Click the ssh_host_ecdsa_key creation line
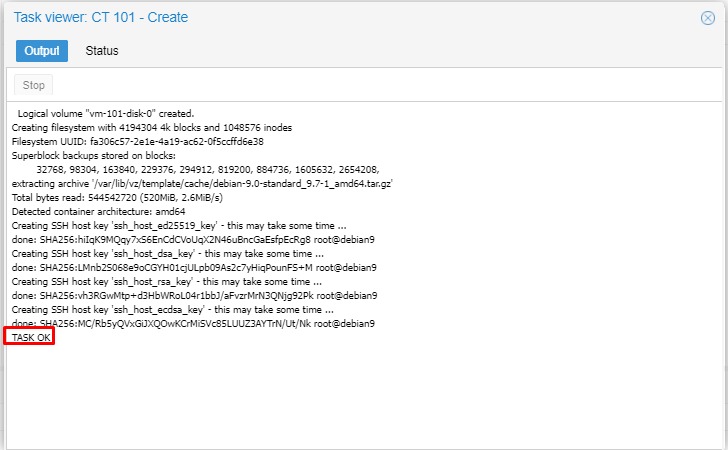The height and width of the screenshot is (450, 728). point(172,309)
